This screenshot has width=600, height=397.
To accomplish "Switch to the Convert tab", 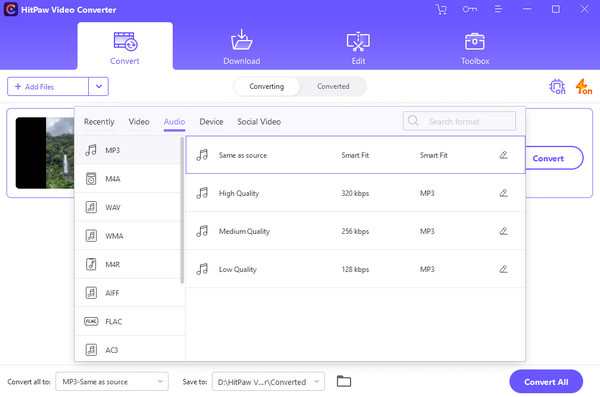I will [x=125, y=46].
